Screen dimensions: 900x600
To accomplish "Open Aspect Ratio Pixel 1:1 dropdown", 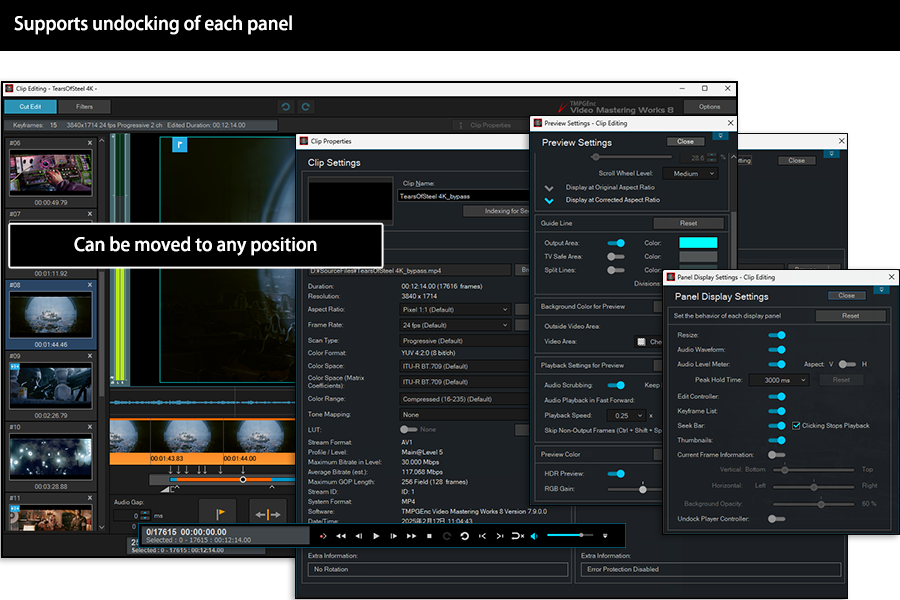I will point(455,309).
